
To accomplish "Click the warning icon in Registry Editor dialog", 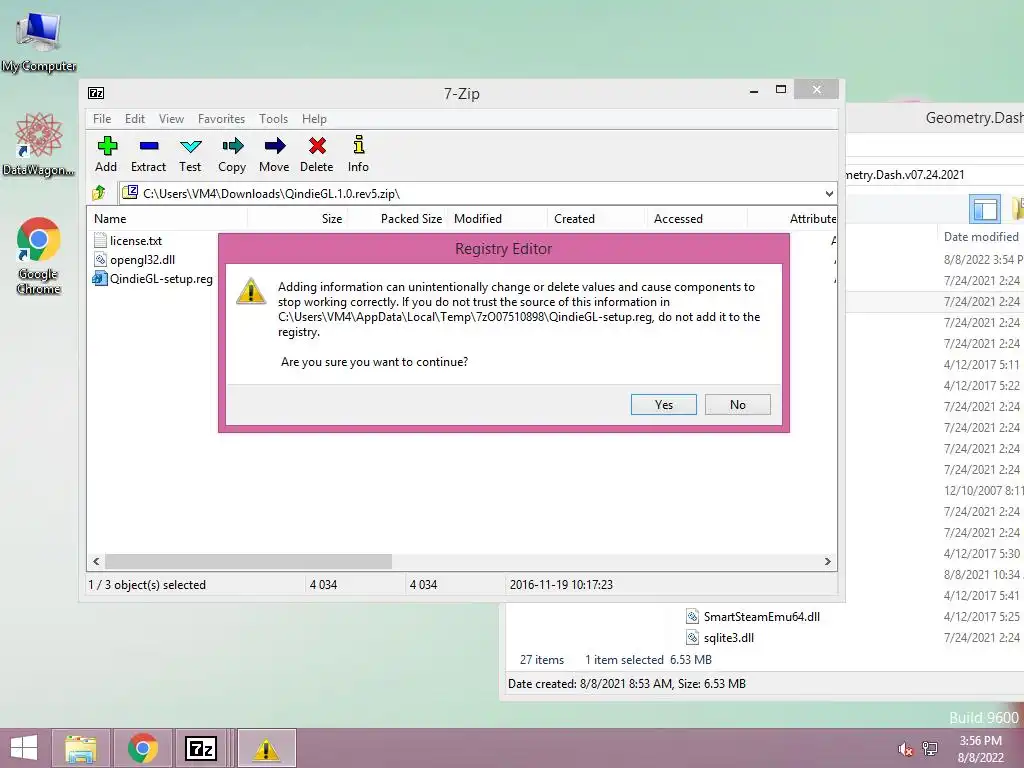I will point(251,291).
